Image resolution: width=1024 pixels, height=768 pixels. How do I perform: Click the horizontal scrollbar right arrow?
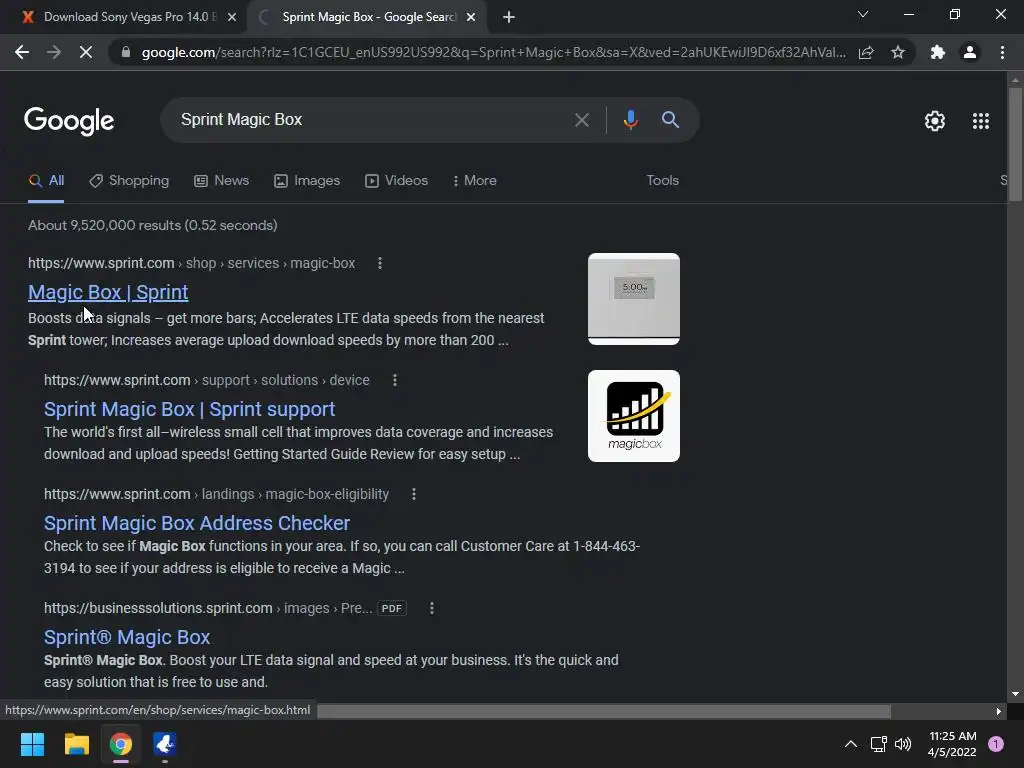[x=999, y=711]
